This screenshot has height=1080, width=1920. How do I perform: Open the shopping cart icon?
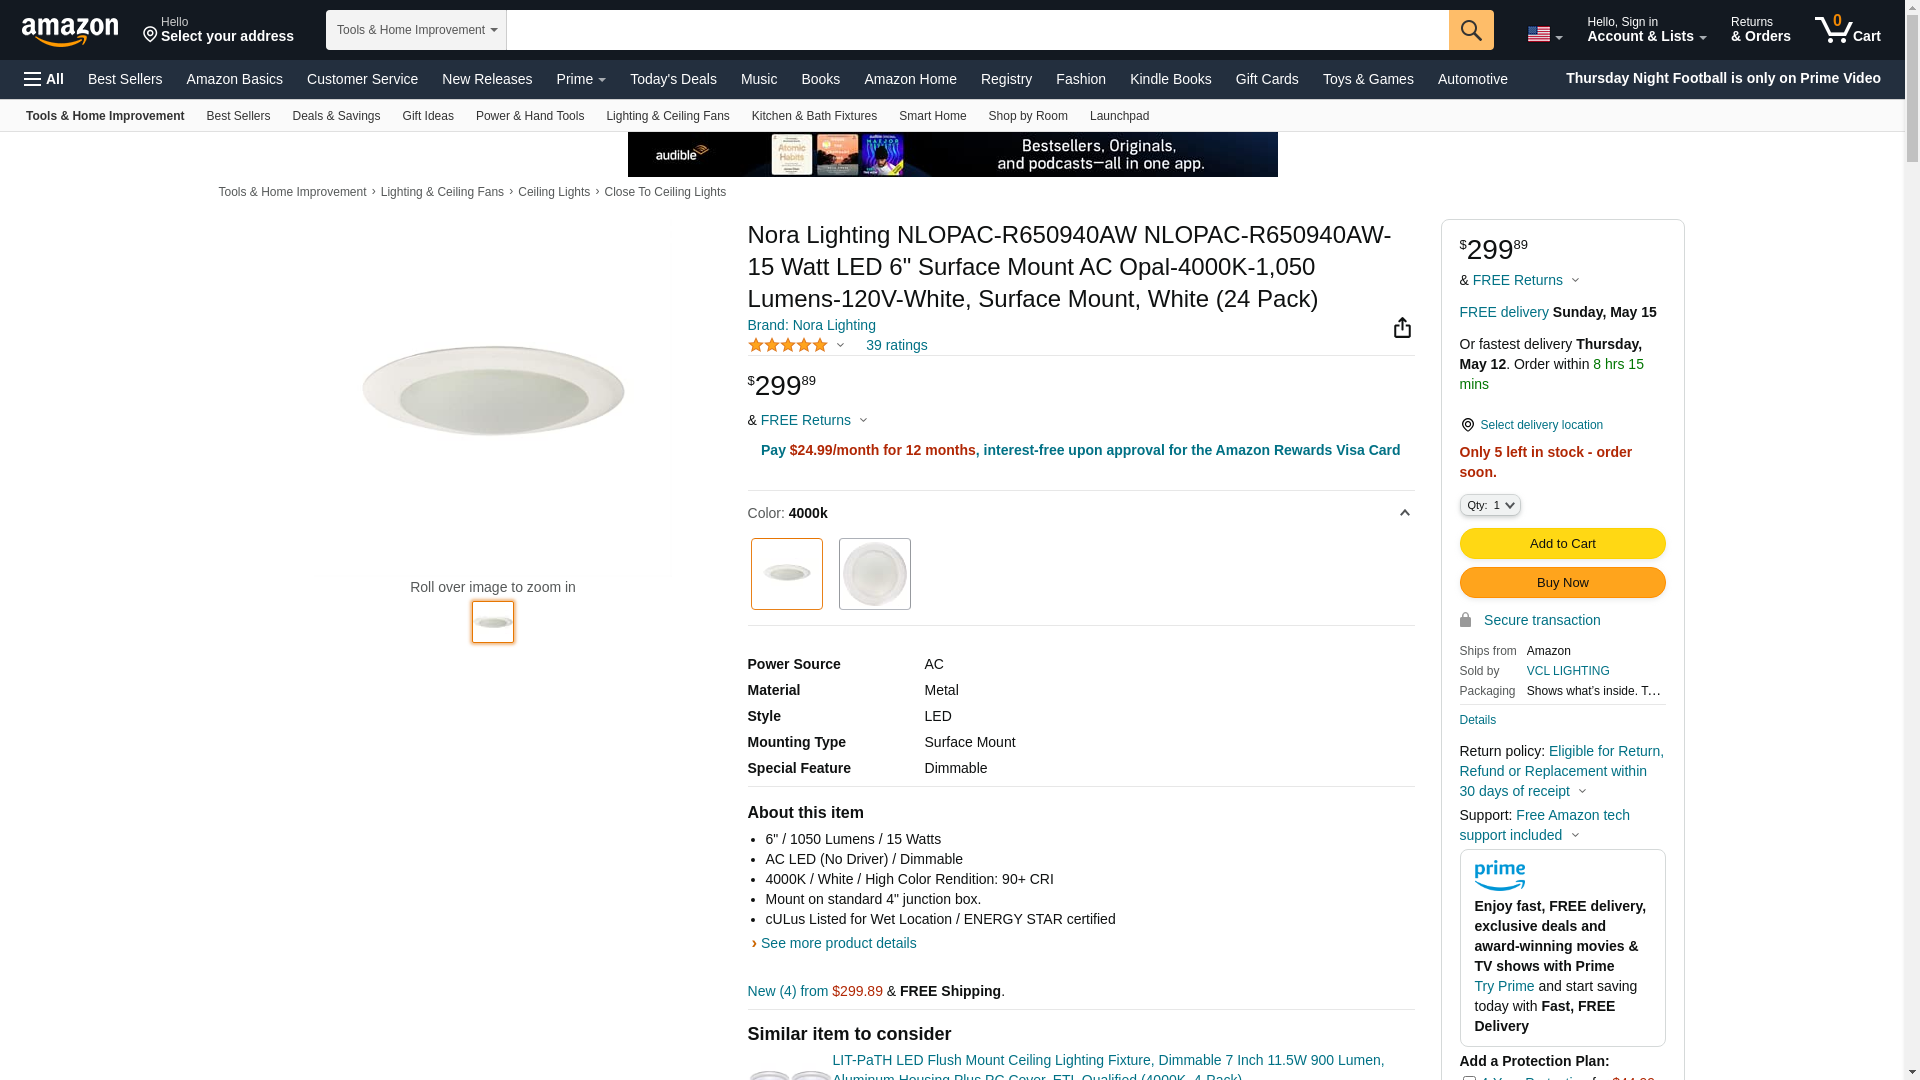(1847, 30)
